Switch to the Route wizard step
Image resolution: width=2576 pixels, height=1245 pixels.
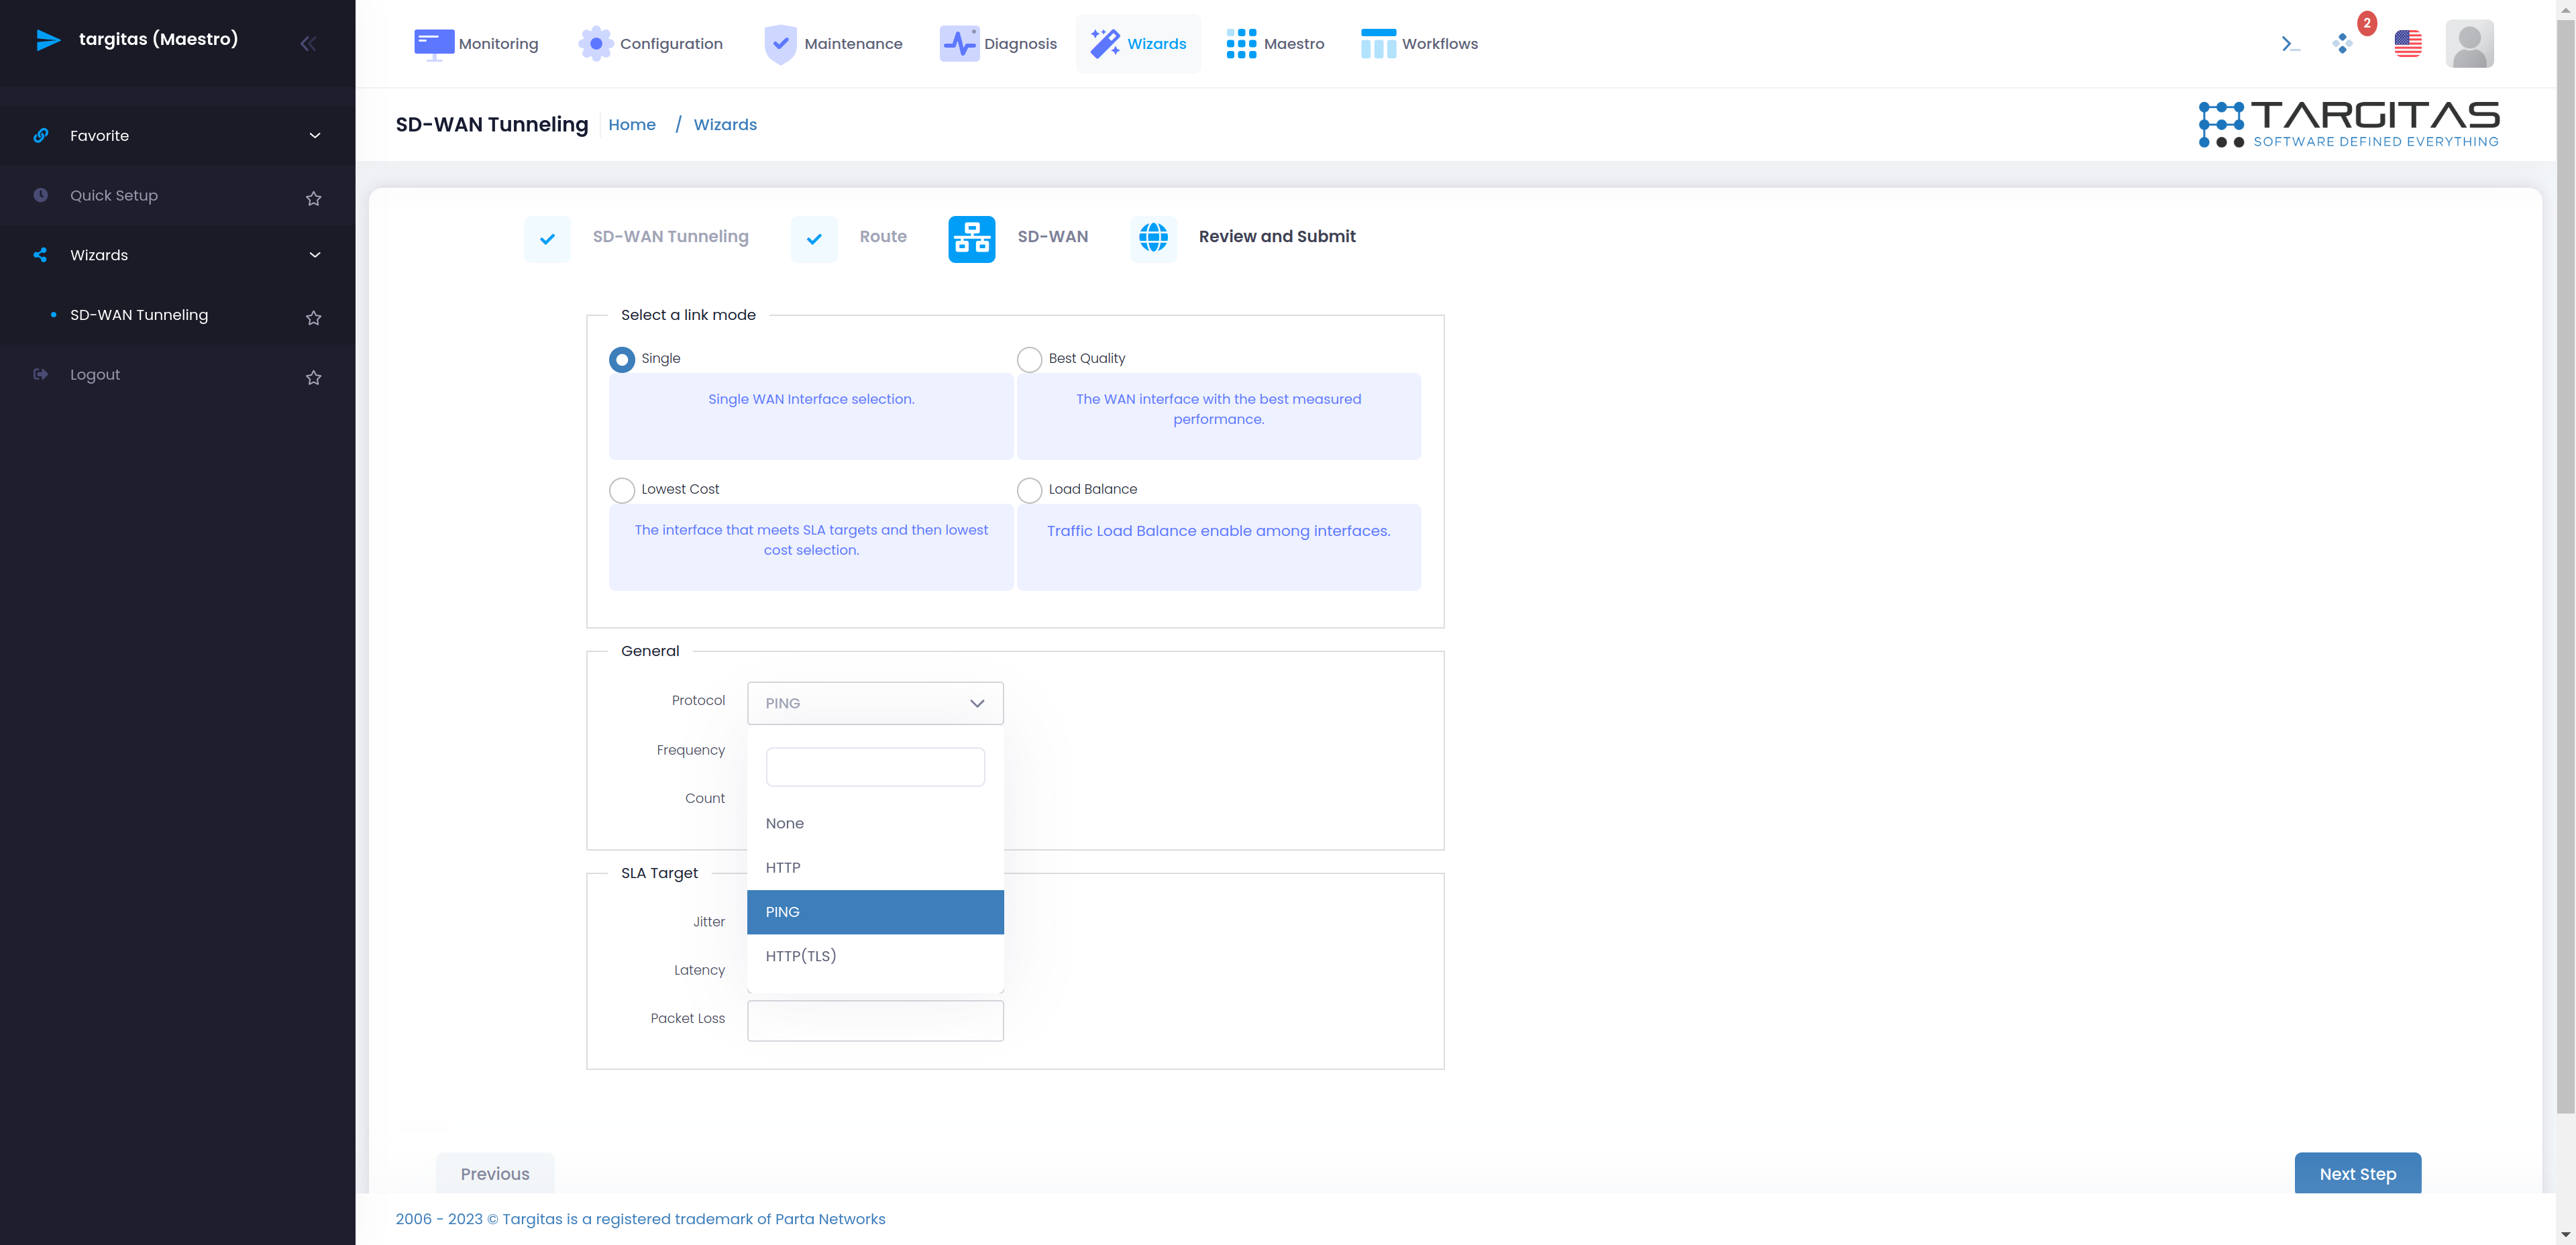[882, 235]
